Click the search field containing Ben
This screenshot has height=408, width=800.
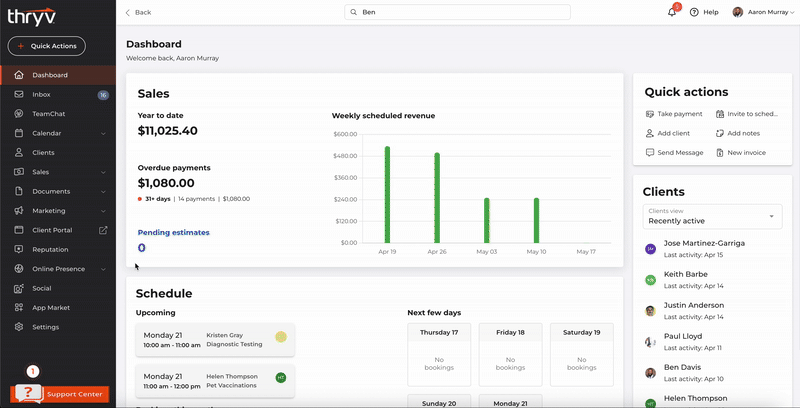pos(457,12)
